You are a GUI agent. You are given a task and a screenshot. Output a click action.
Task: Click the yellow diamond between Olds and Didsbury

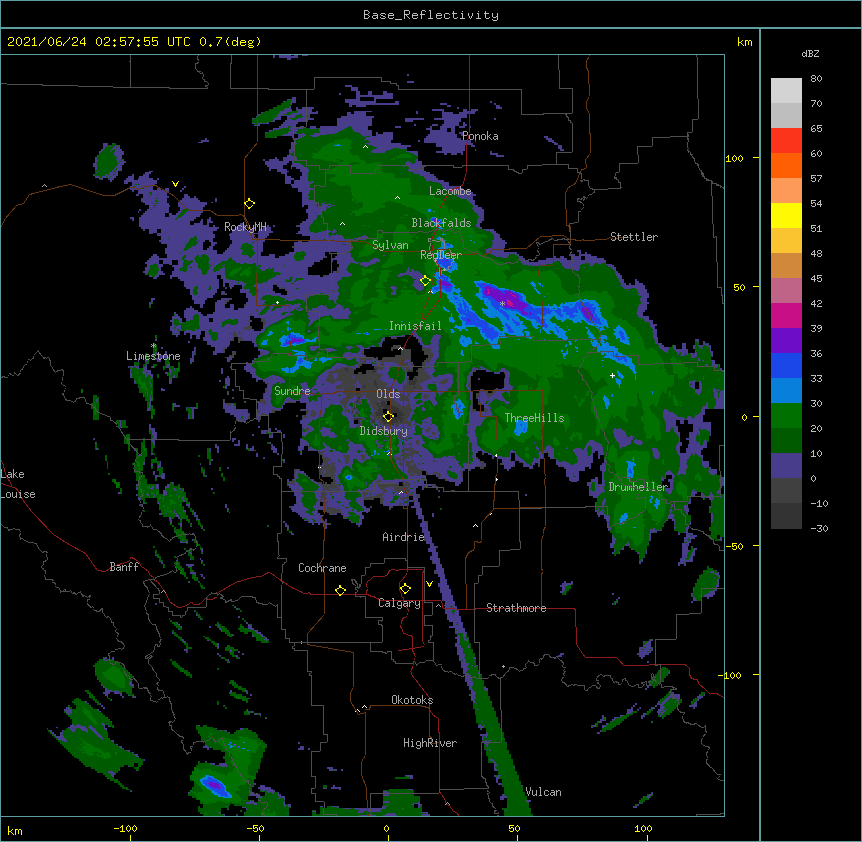(388, 416)
